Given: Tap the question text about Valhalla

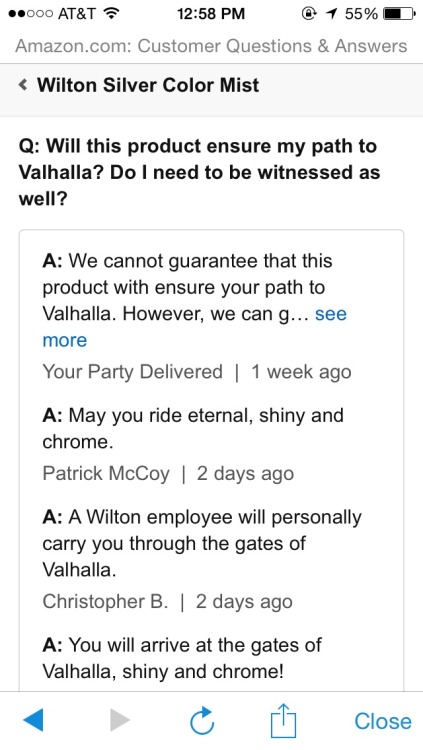Looking at the screenshot, I should (199, 172).
